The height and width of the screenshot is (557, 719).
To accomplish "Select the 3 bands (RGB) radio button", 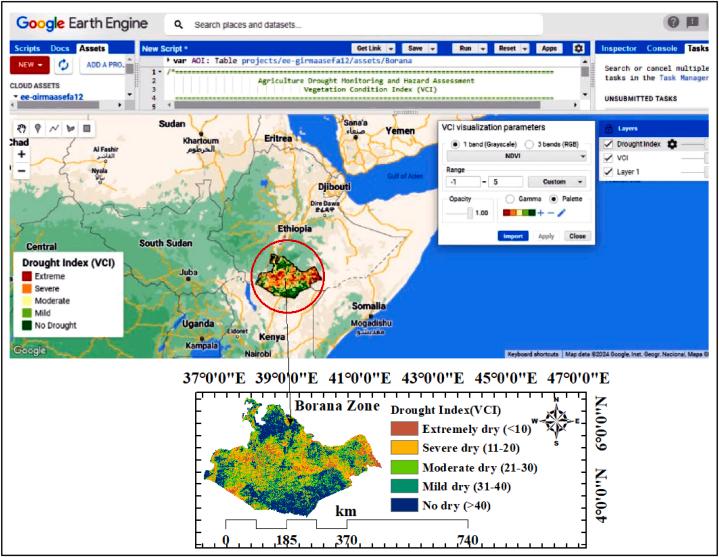I will (x=528, y=144).
